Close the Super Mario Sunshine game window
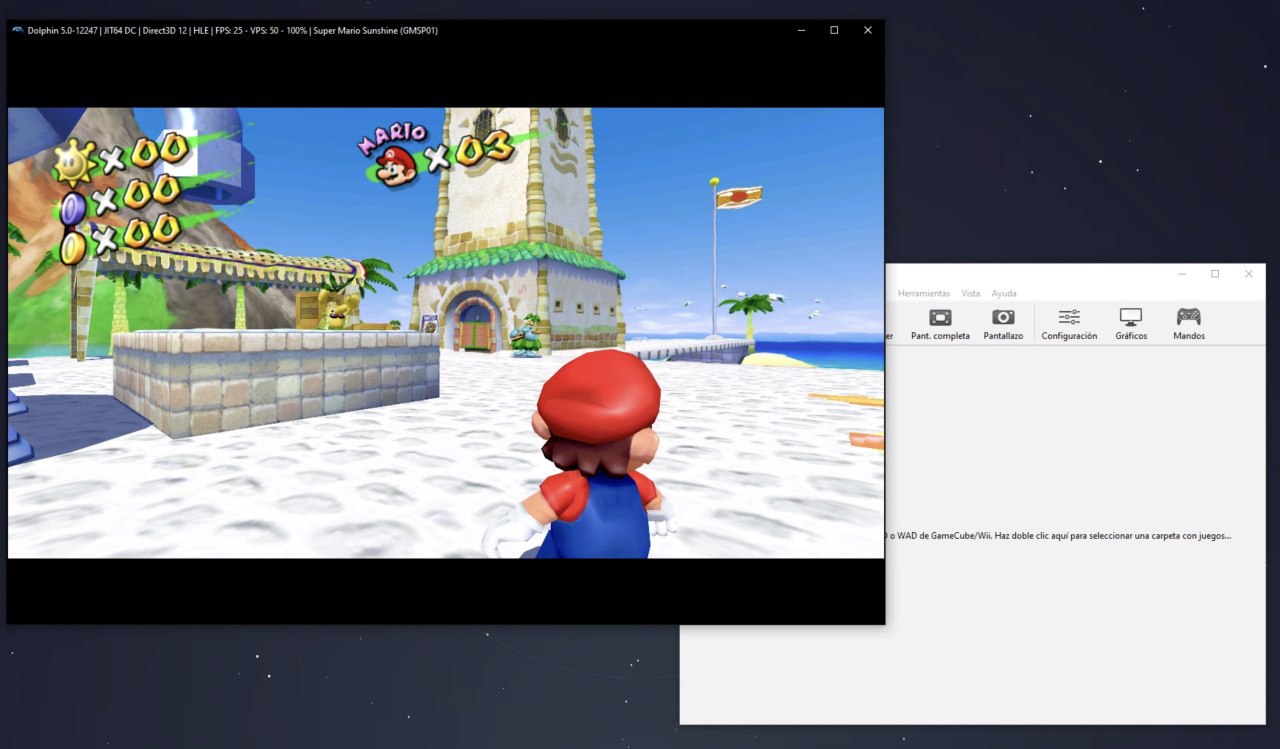This screenshot has width=1280, height=749. point(867,30)
